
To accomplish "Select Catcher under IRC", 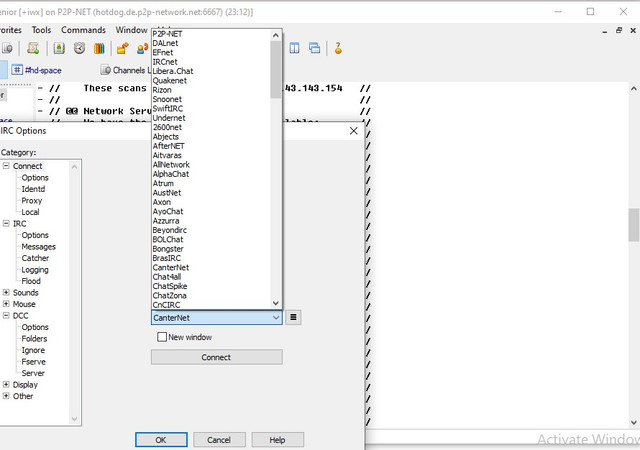I will coord(35,258).
